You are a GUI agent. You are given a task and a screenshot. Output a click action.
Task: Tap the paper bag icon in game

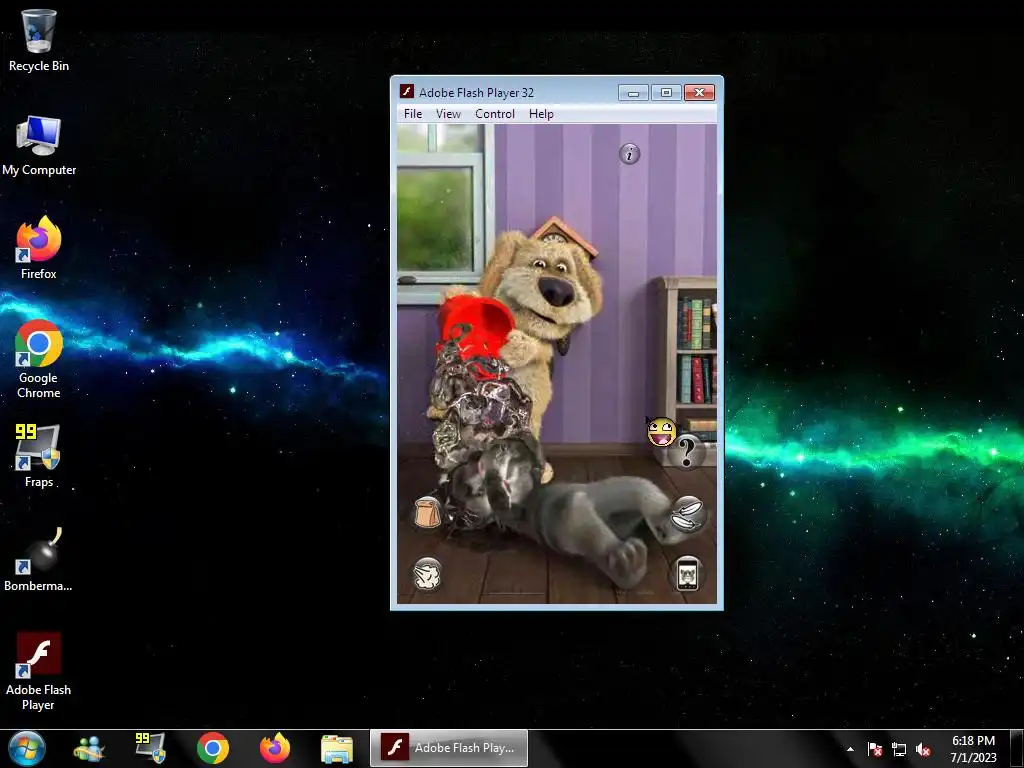tap(428, 511)
